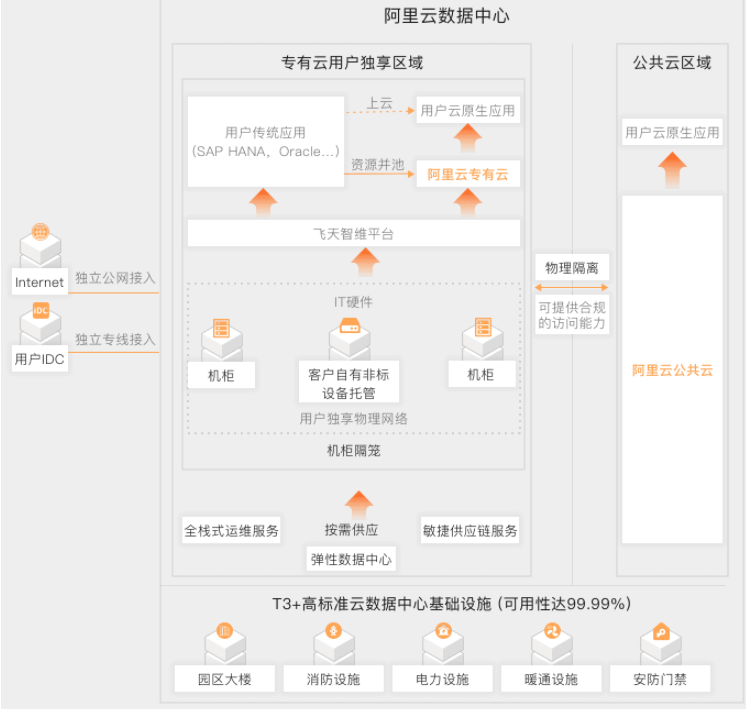
Task: Click the orange 阿里云专有云 box
Action: pyautogui.click(x=468, y=174)
